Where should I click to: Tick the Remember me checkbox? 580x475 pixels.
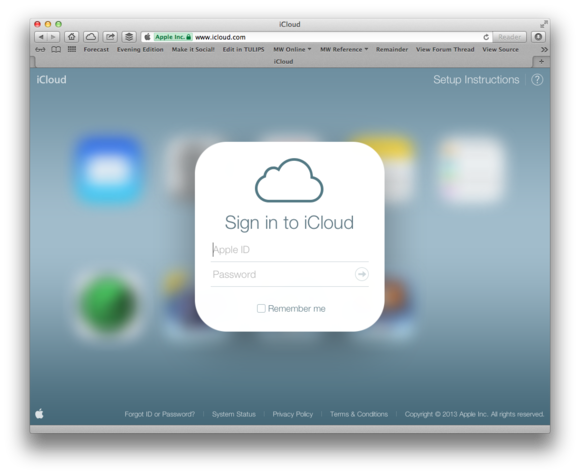pos(261,309)
